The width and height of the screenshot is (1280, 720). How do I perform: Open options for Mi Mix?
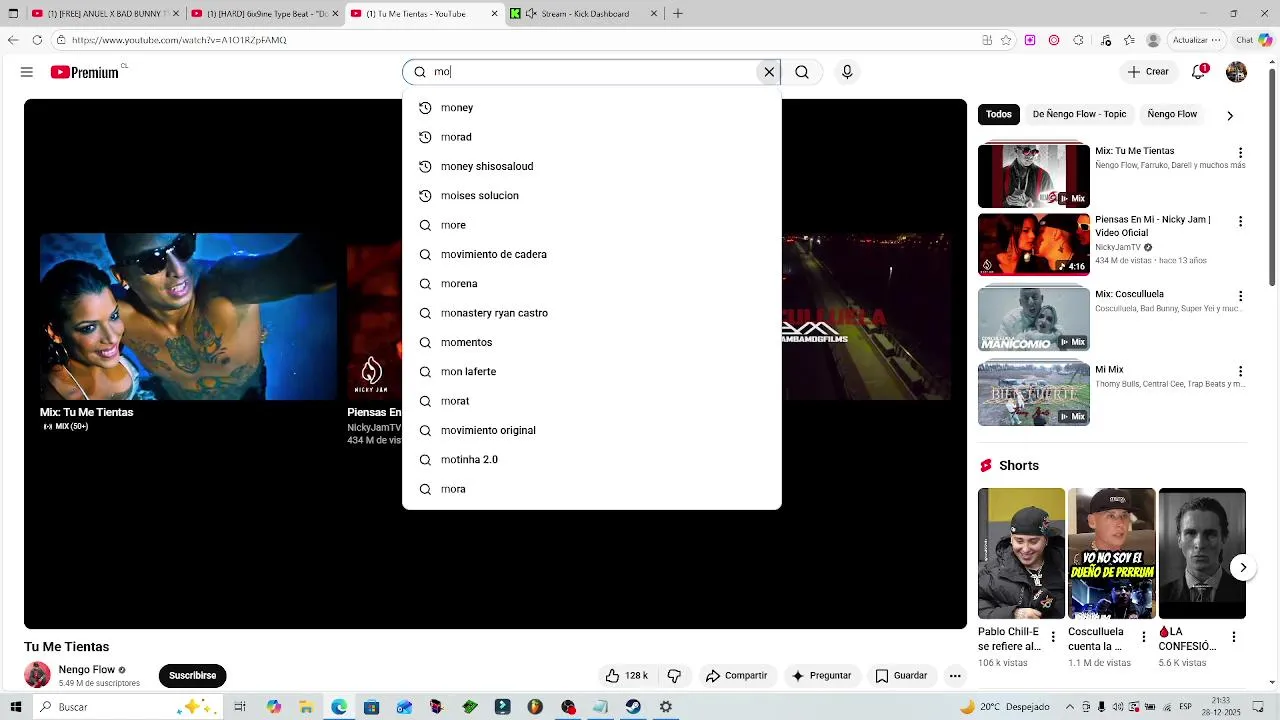(1240, 371)
